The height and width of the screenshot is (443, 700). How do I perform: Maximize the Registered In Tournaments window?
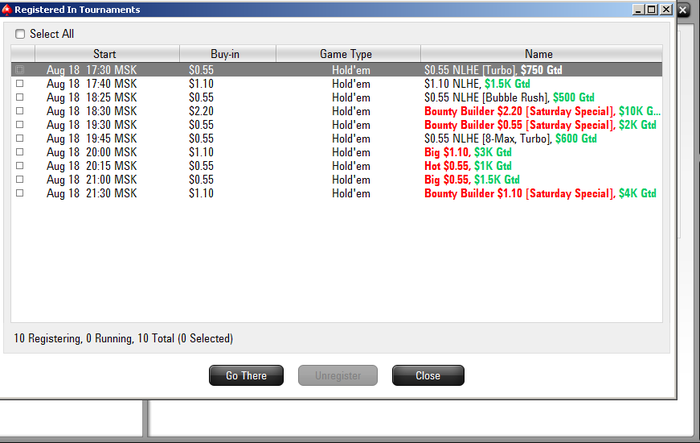click(652, 9)
